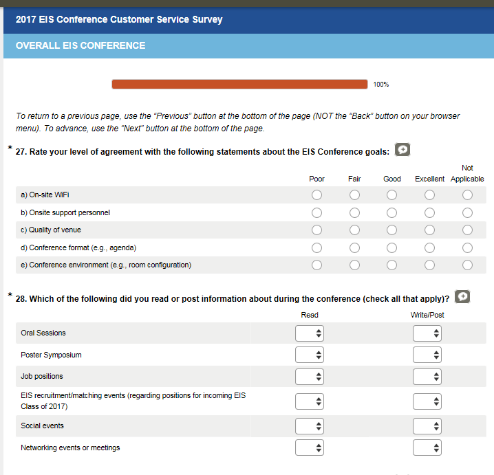This screenshot has height=475, width=494.
Task: Click the orange survey progress bar
Action: (x=240, y=84)
